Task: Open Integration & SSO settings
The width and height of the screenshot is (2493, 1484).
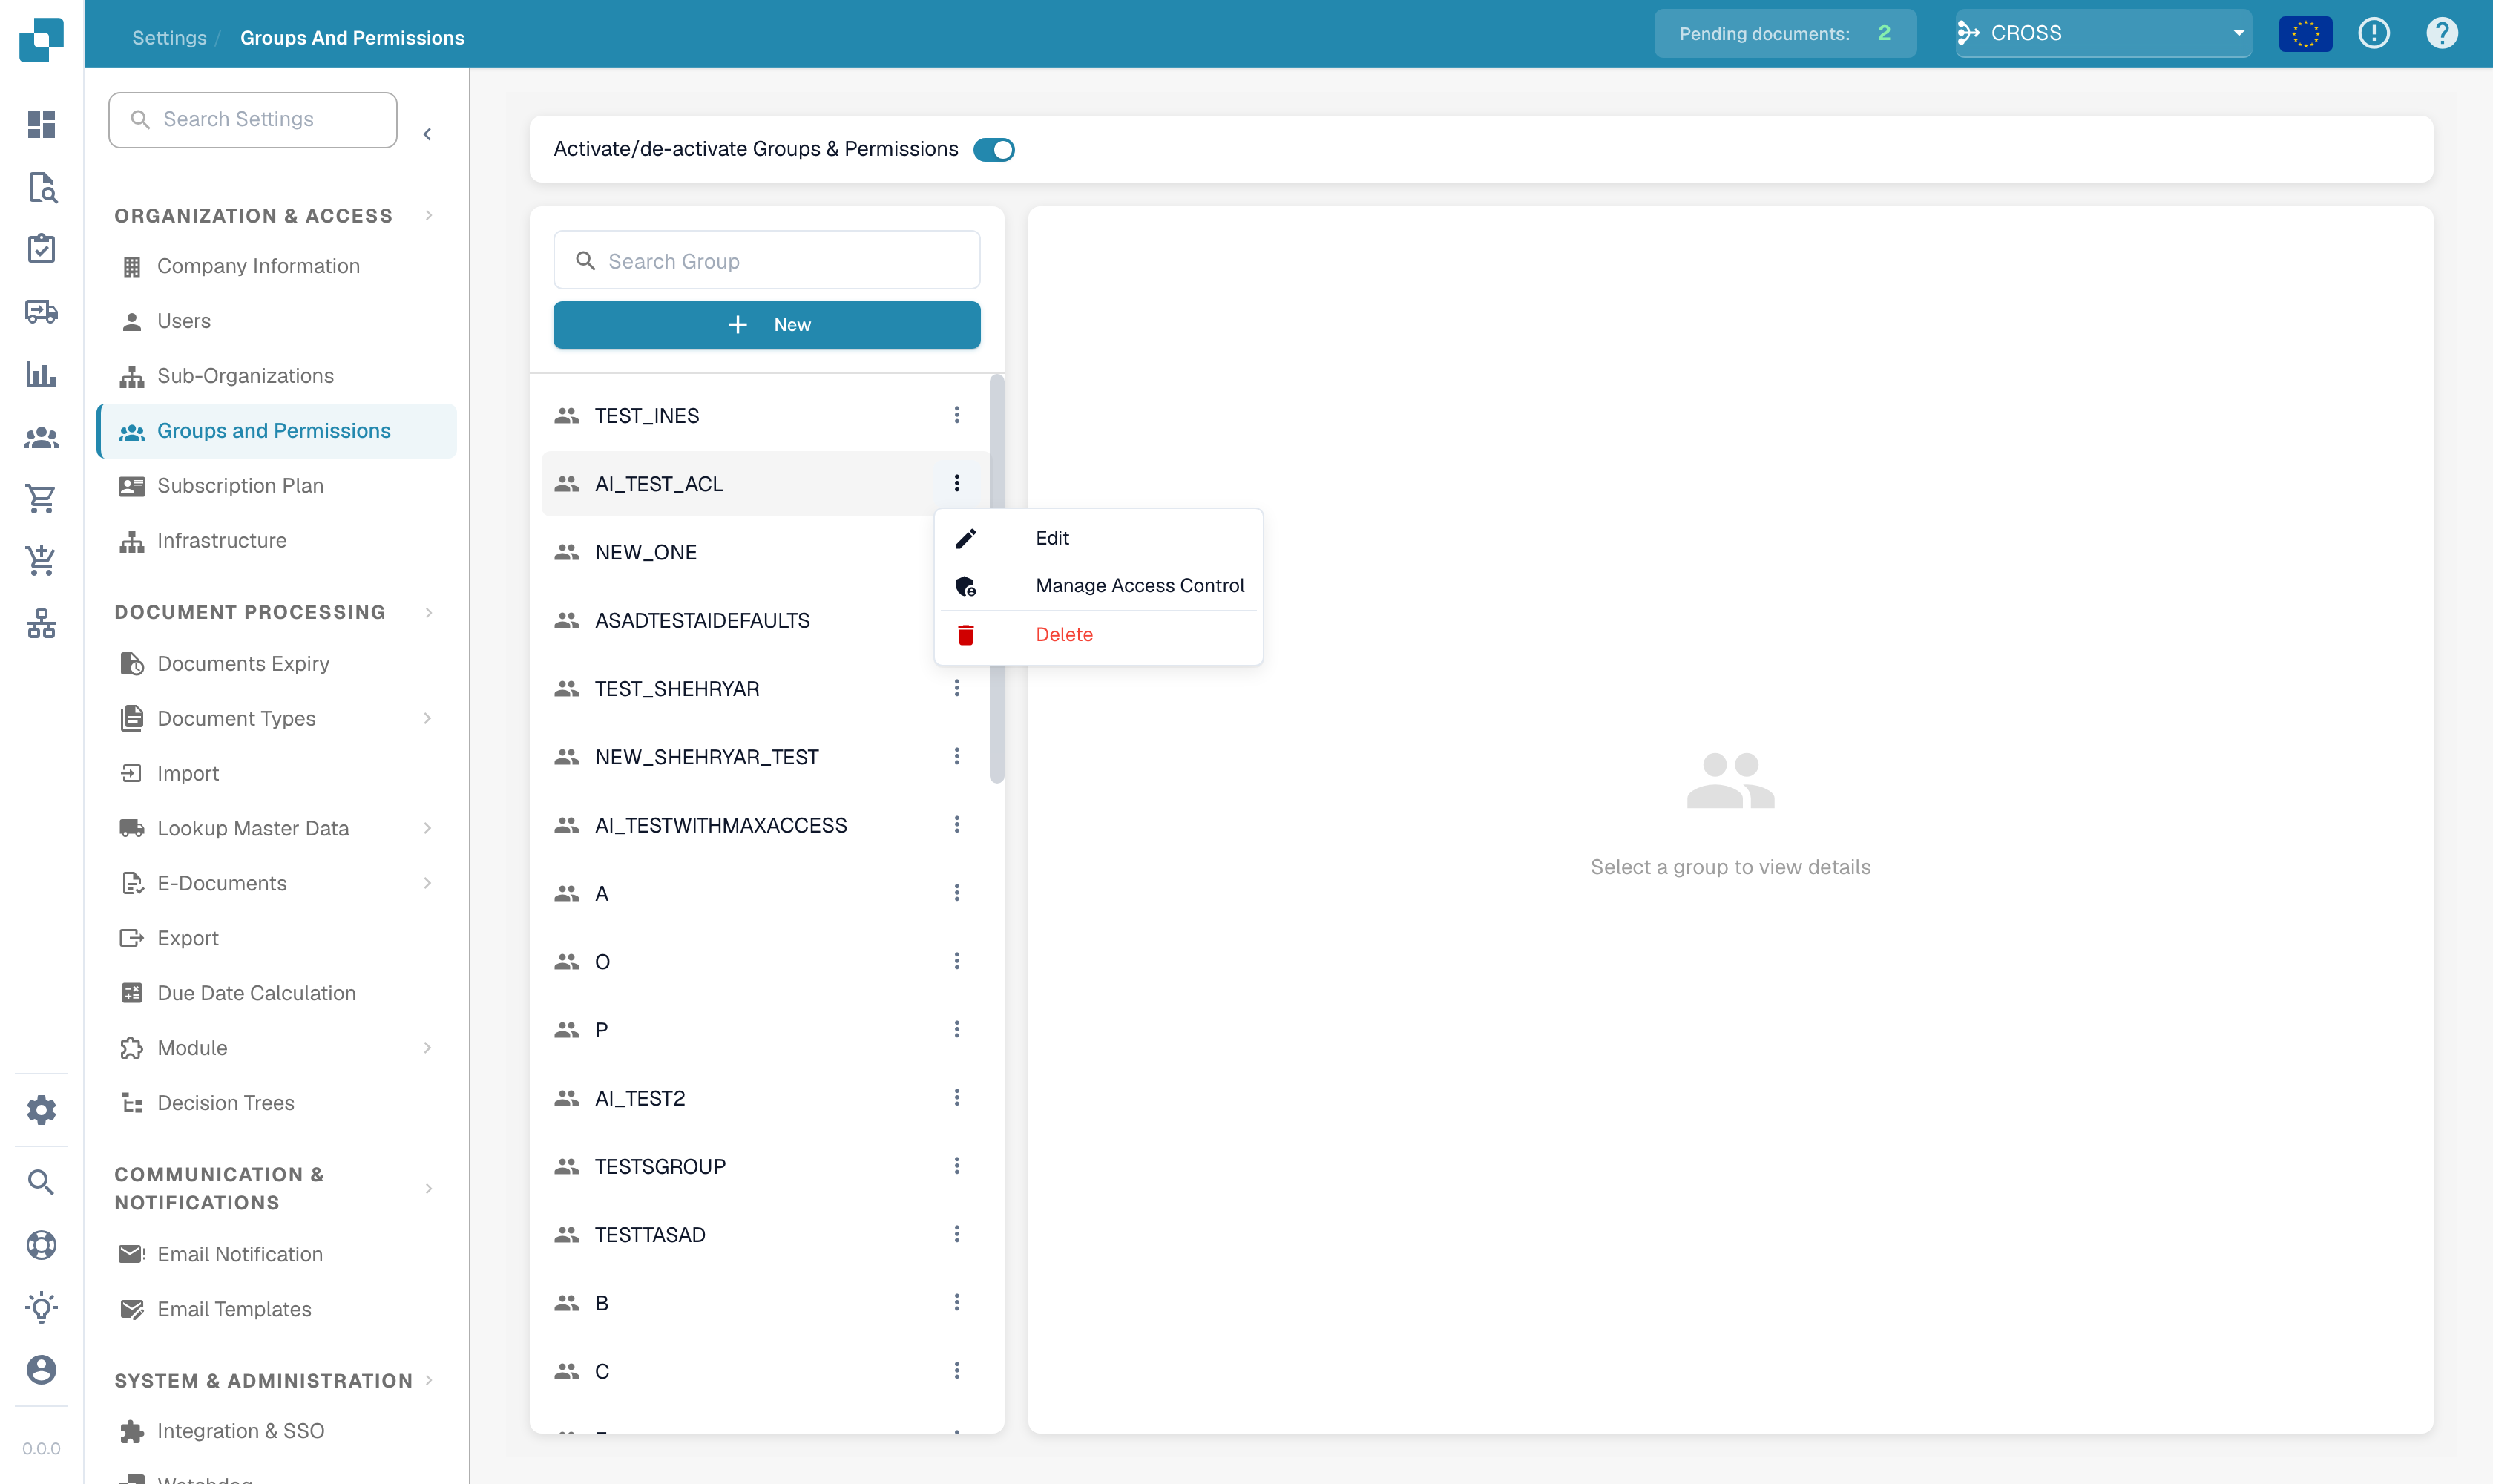Action: point(276,1431)
